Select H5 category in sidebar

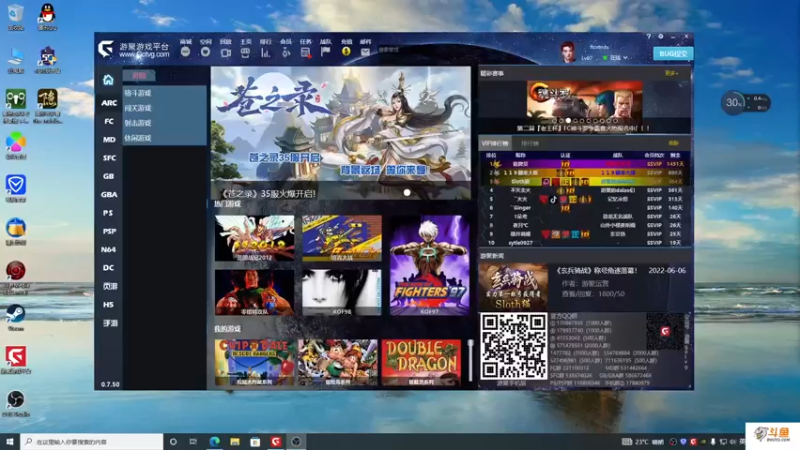coord(108,305)
